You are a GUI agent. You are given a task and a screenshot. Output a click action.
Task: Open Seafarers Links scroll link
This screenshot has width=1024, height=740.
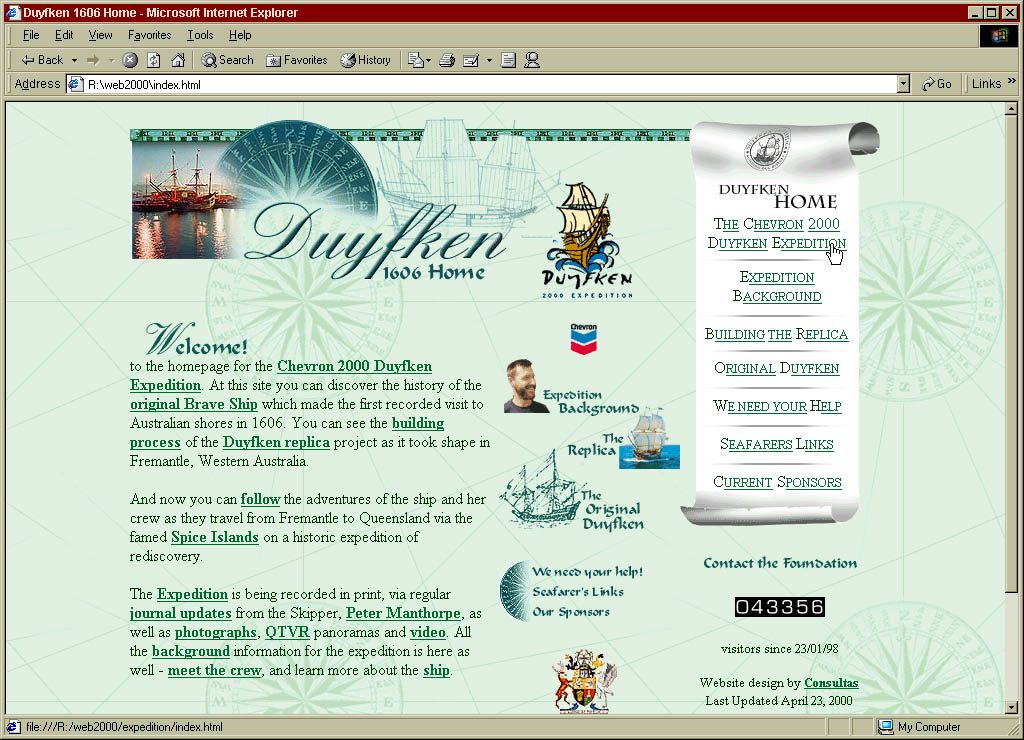tap(776, 444)
